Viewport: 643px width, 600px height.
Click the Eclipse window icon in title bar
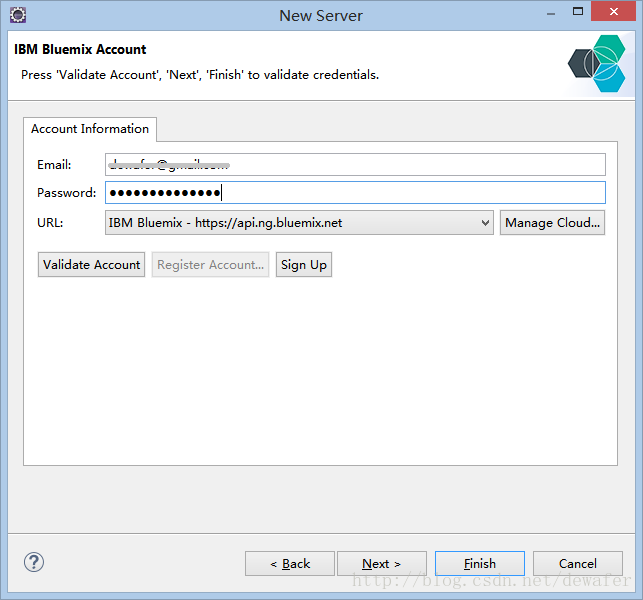click(x=18, y=15)
